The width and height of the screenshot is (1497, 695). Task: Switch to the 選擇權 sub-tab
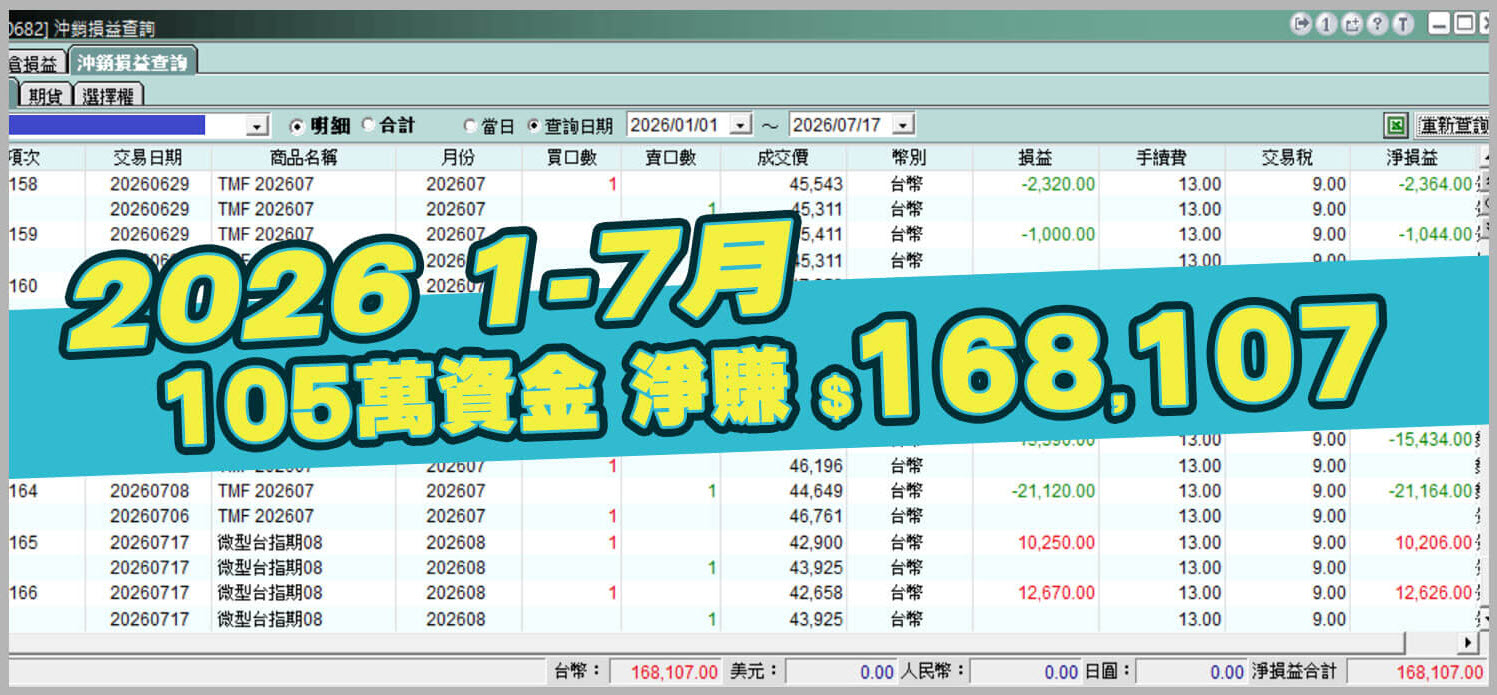coord(110,96)
